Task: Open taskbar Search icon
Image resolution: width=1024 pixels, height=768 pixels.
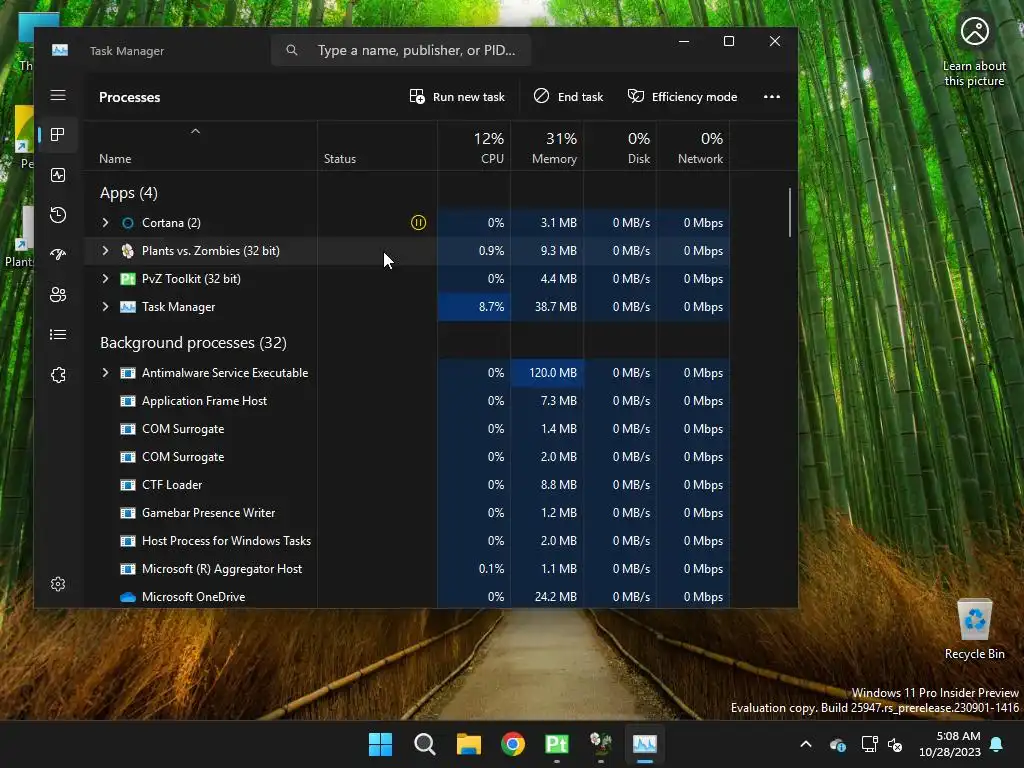Action: coord(425,744)
